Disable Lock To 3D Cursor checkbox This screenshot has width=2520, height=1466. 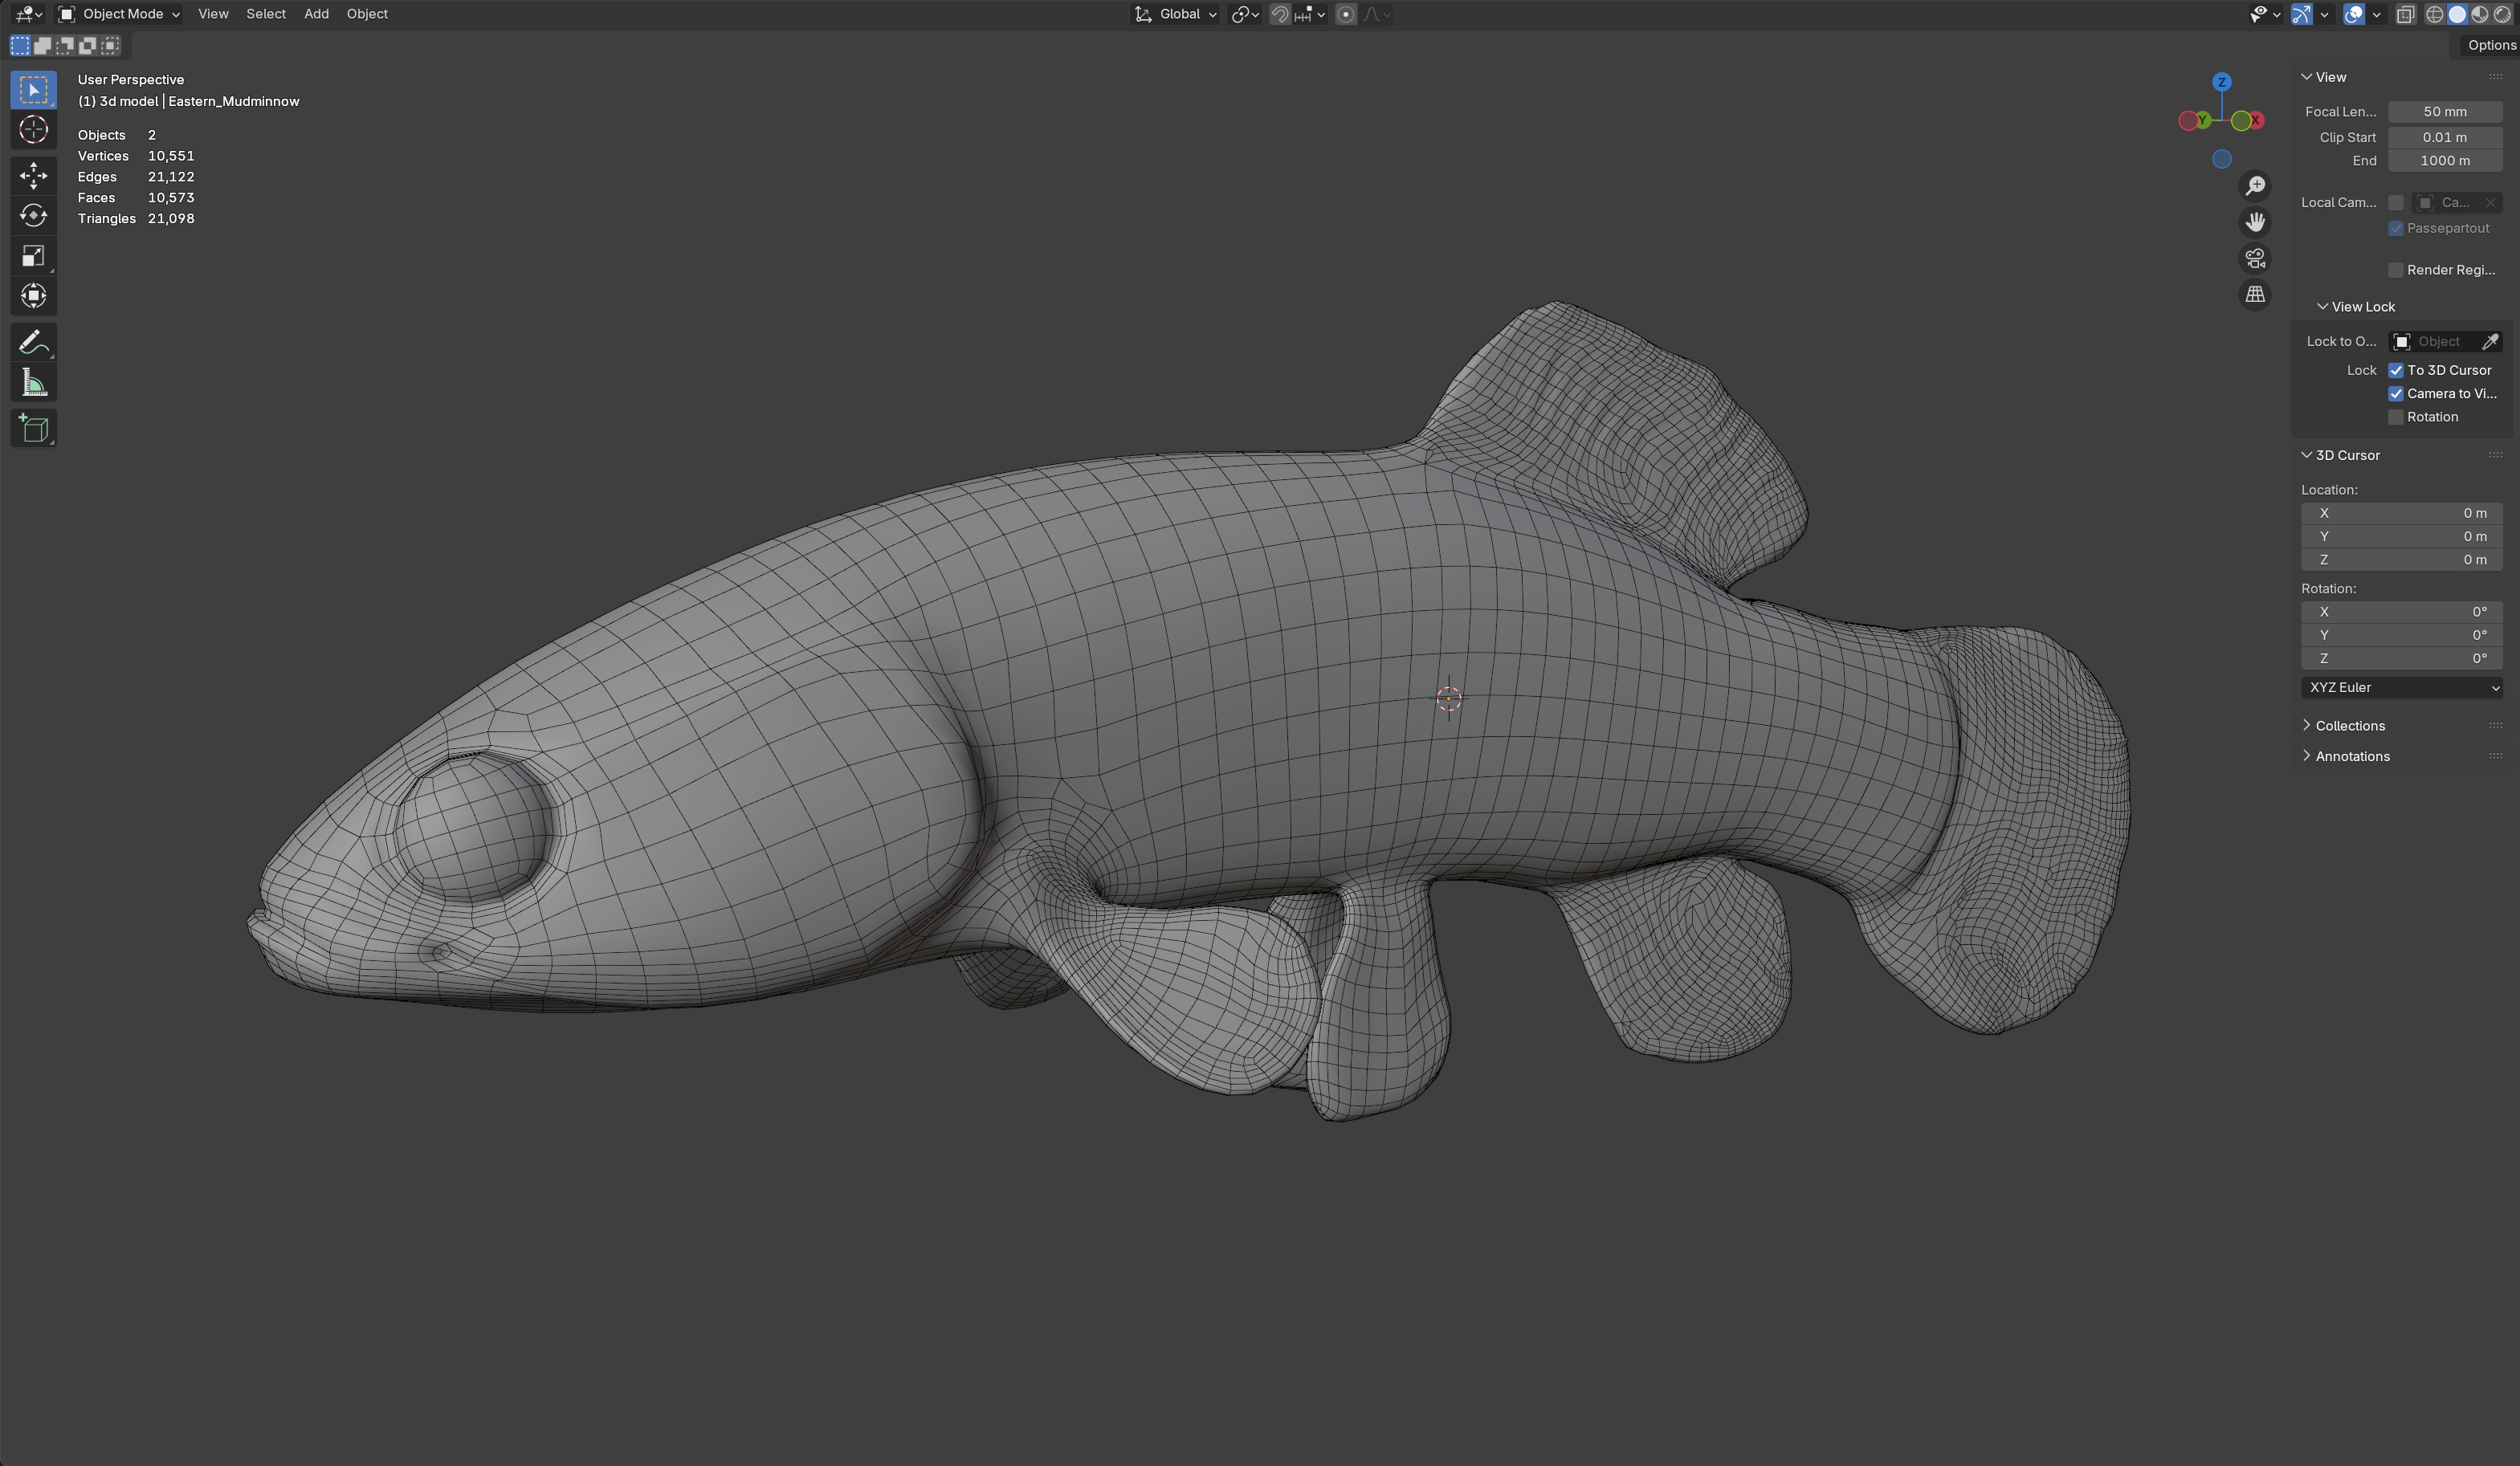click(2395, 370)
